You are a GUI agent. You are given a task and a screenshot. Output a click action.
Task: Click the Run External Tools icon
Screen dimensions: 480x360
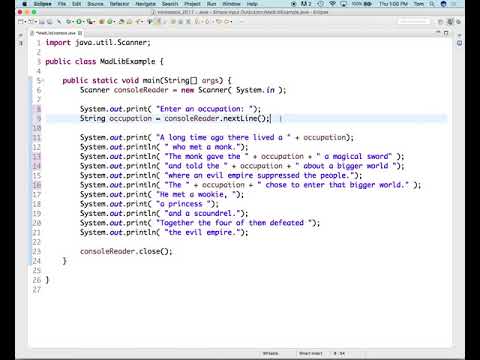[89, 22]
